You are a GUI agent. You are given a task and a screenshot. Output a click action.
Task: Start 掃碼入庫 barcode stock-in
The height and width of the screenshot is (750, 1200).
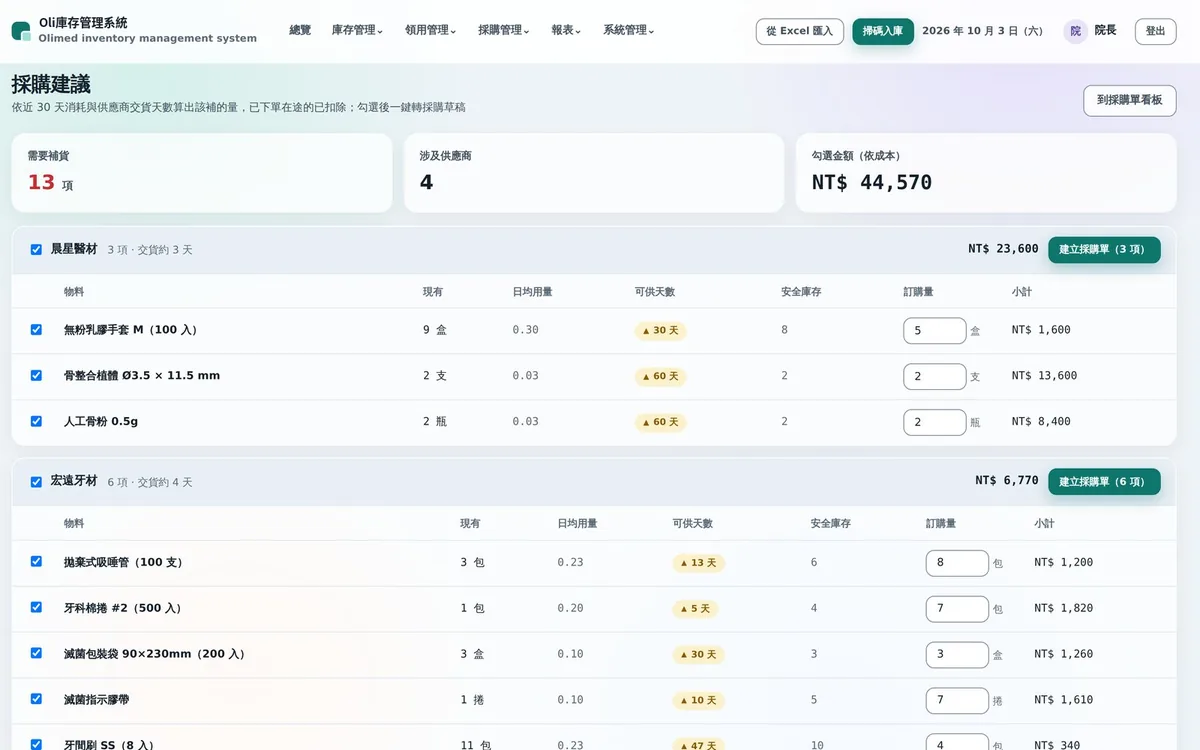(883, 31)
